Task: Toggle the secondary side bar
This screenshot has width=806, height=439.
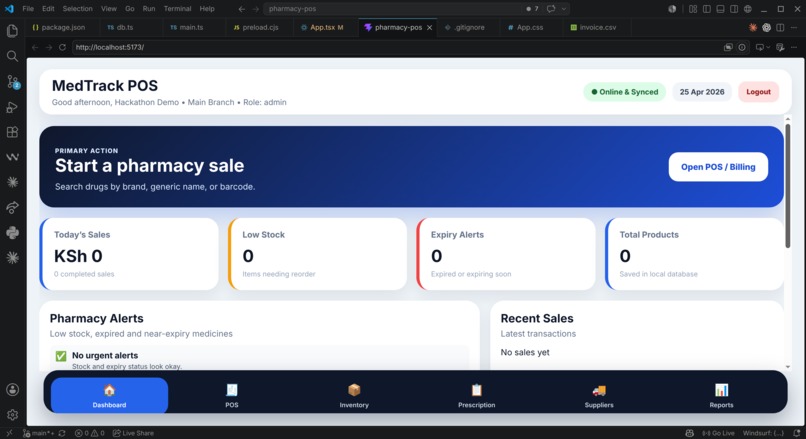Action: (x=734, y=9)
